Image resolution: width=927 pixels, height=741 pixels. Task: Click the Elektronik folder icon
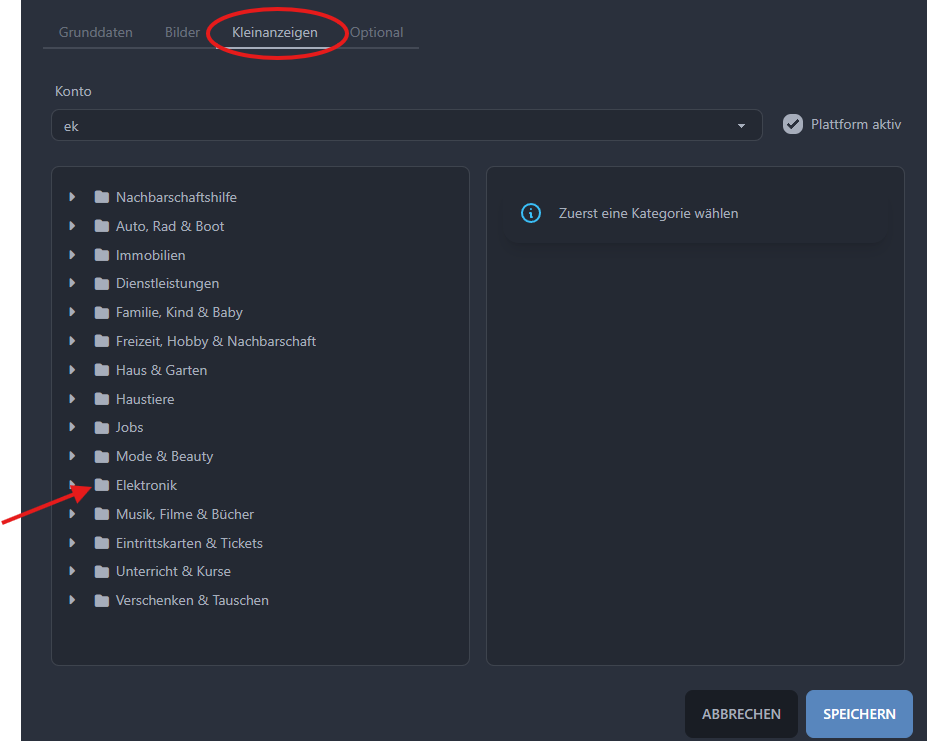(101, 485)
